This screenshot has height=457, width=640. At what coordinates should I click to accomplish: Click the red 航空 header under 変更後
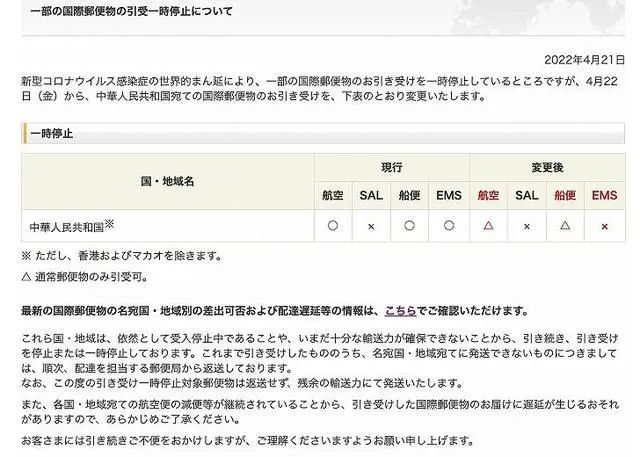click(488, 196)
